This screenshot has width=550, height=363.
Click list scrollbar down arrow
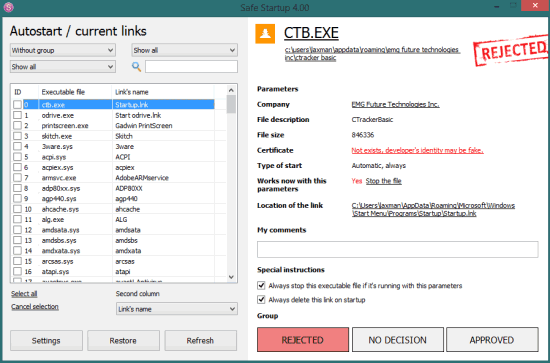(x=231, y=277)
